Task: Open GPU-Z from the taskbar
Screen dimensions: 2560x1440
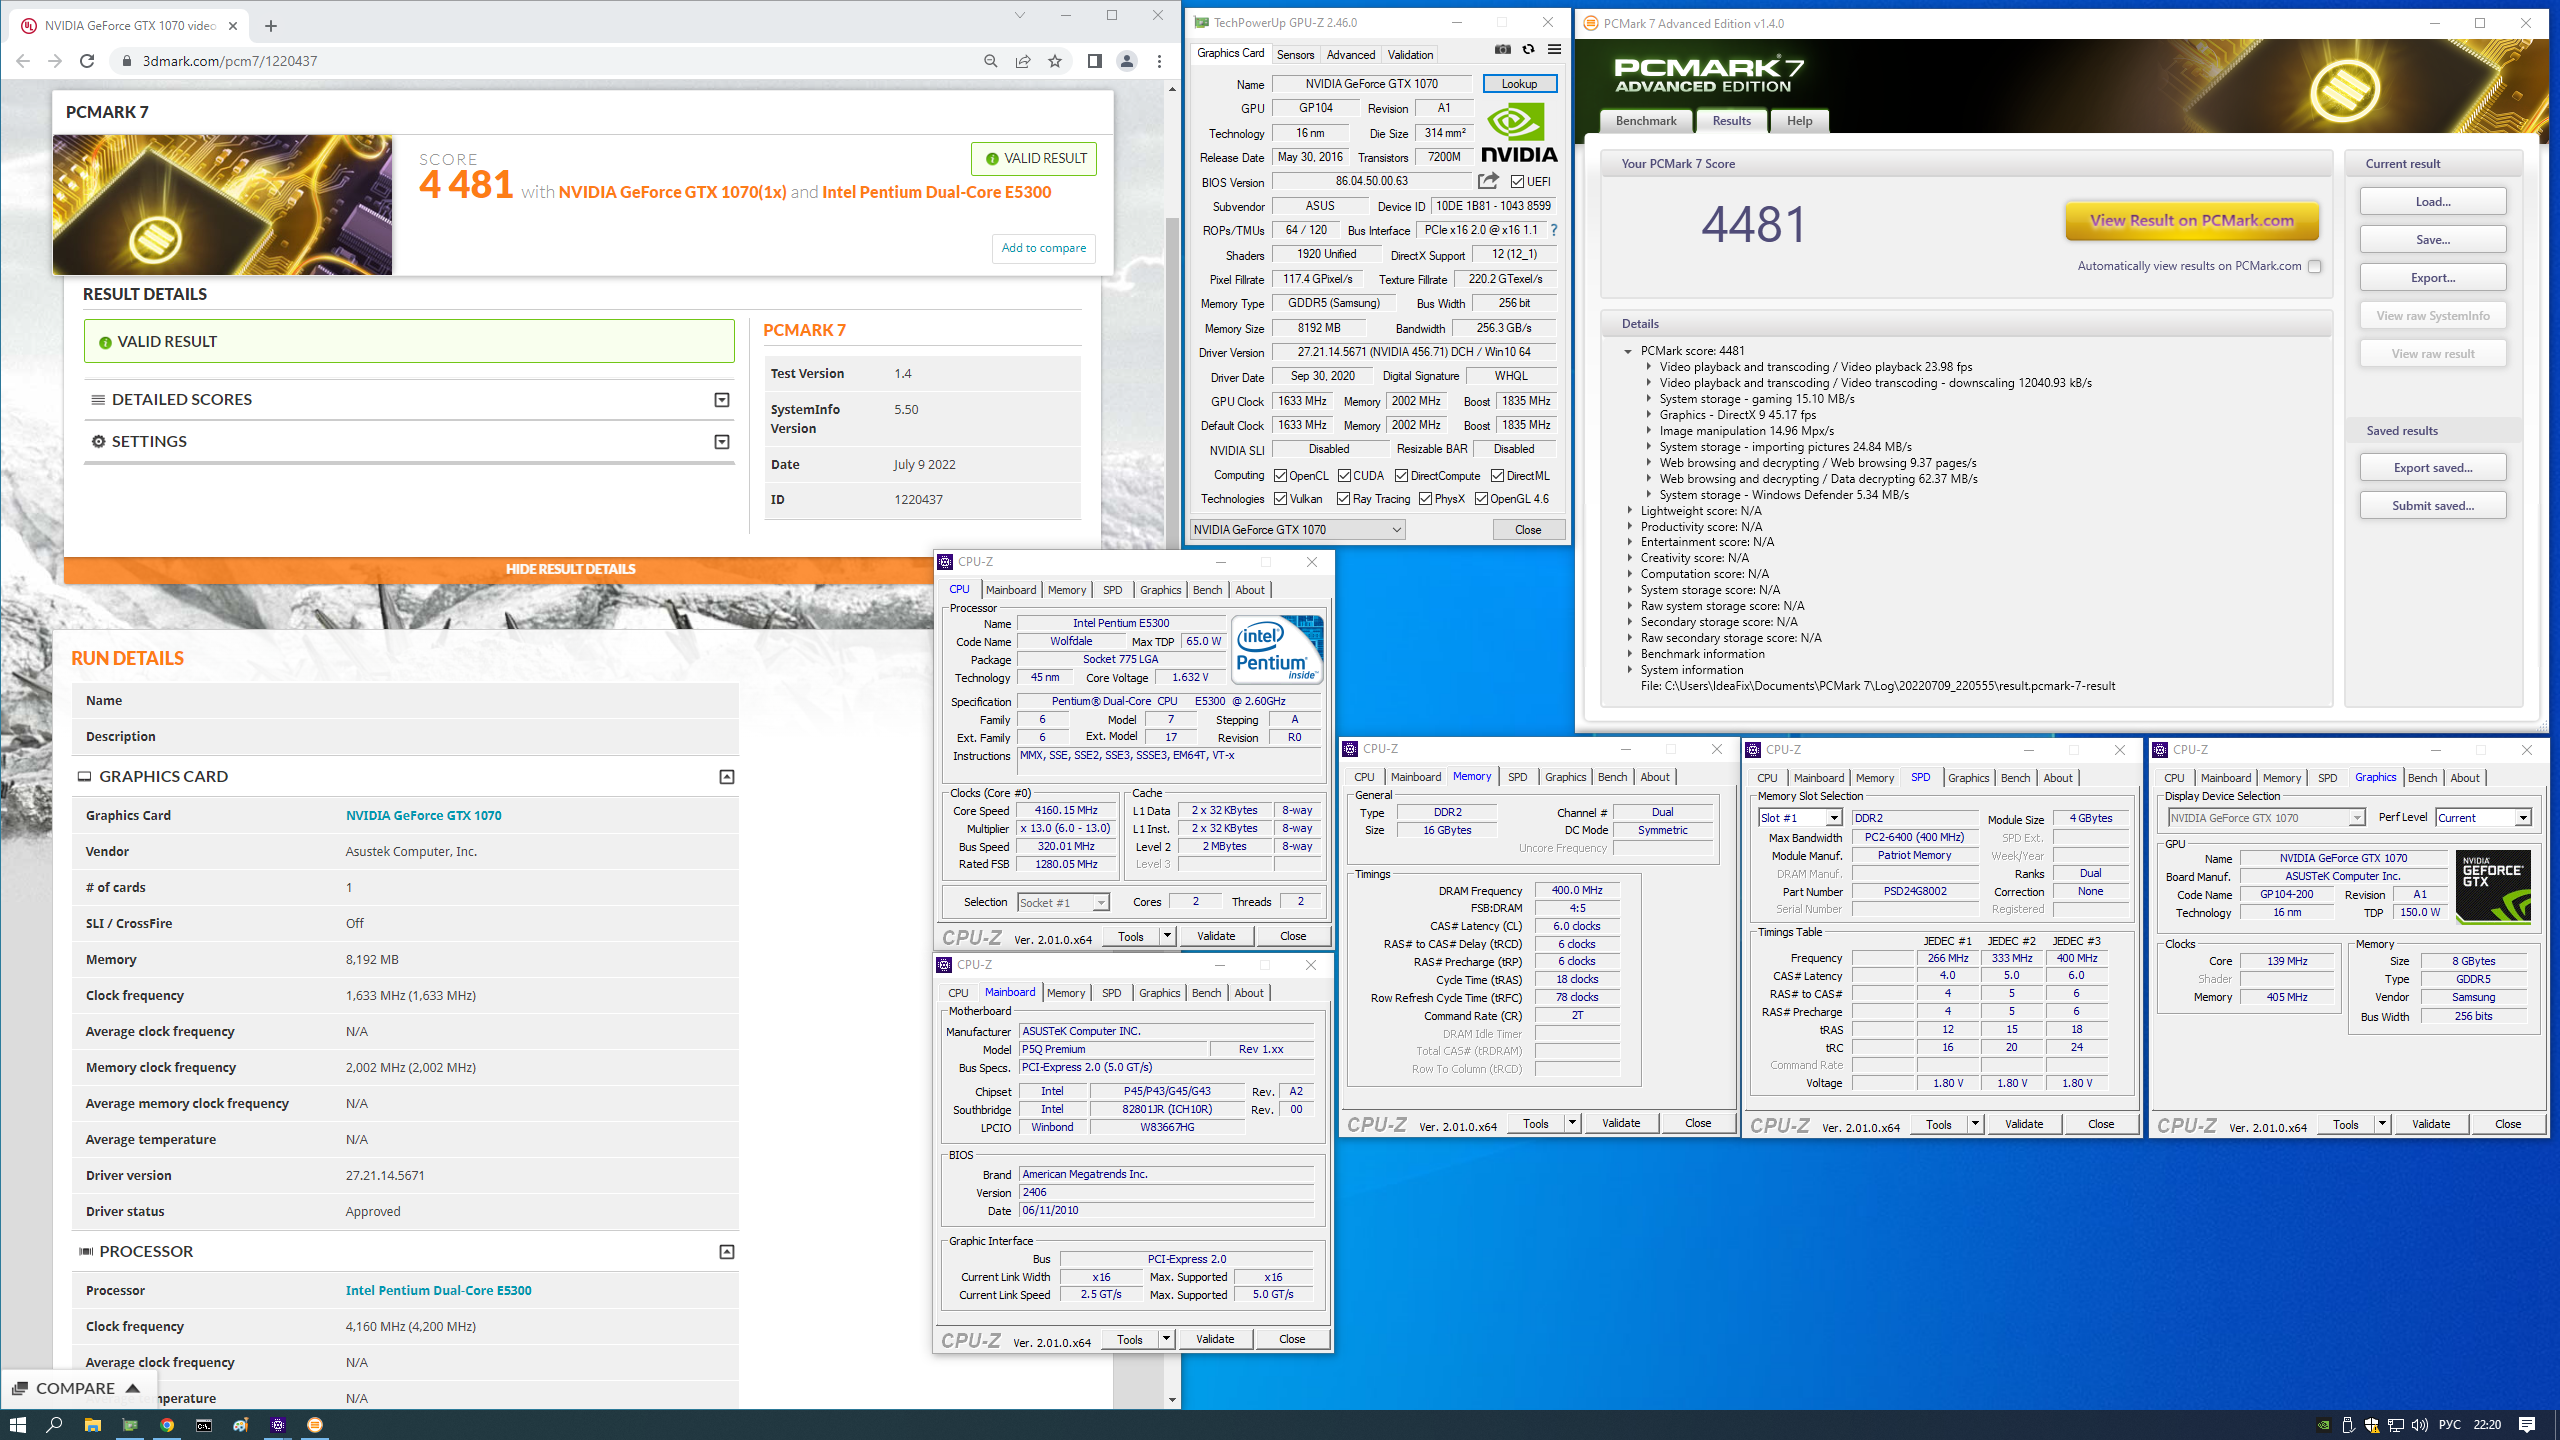Action: pyautogui.click(x=130, y=1425)
